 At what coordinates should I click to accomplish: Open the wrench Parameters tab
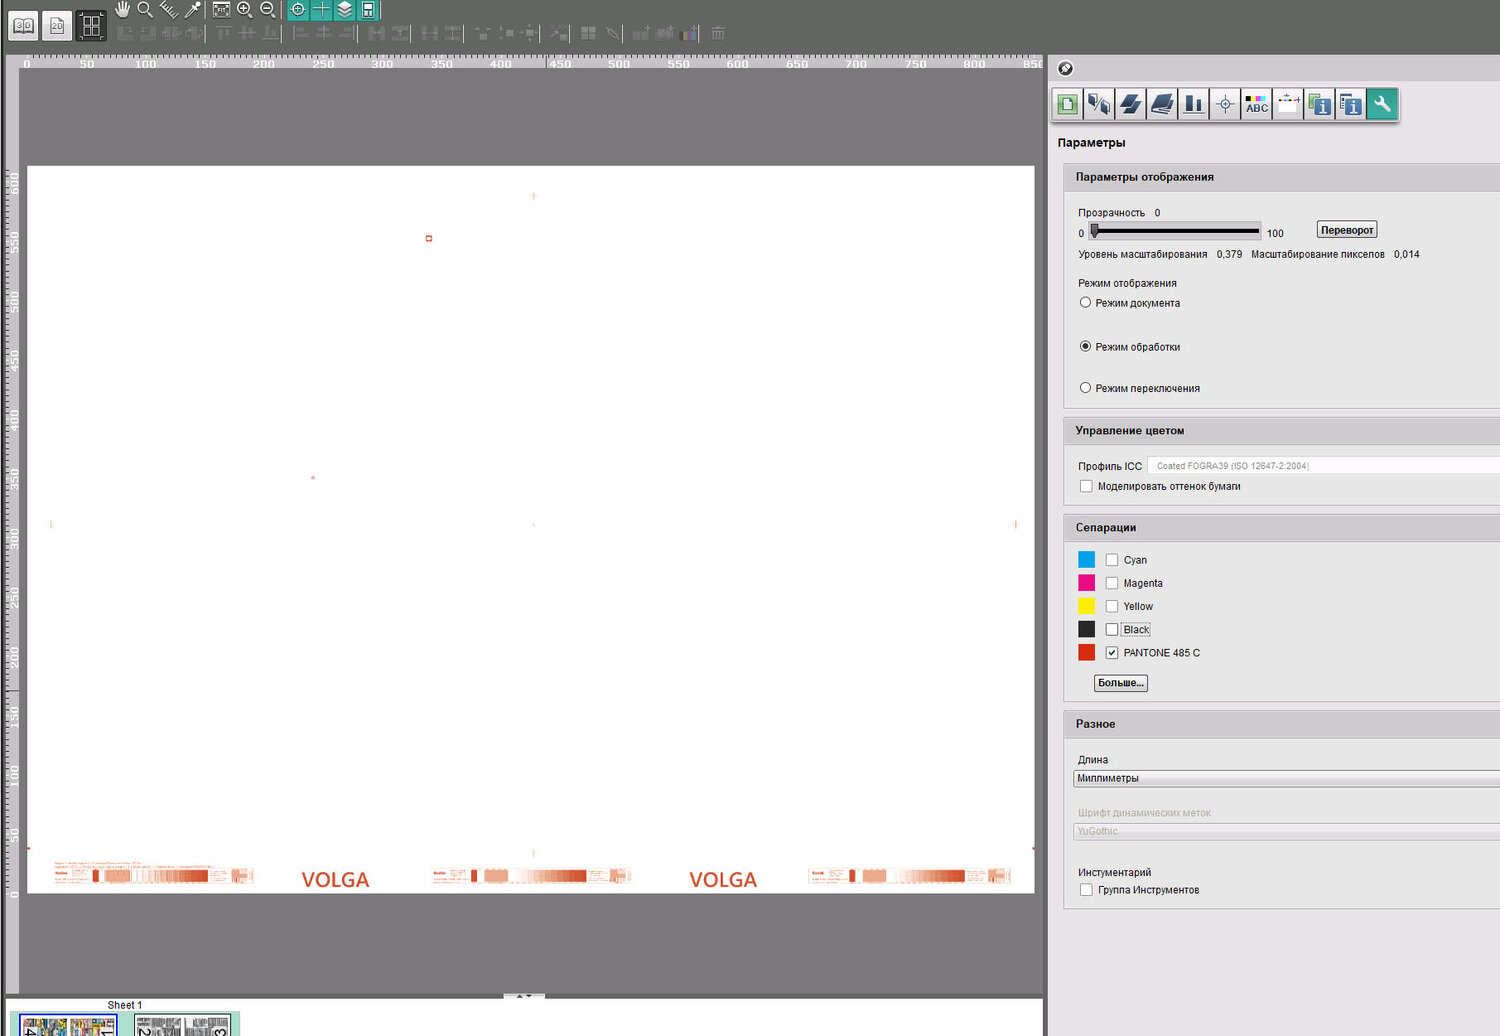(1382, 104)
